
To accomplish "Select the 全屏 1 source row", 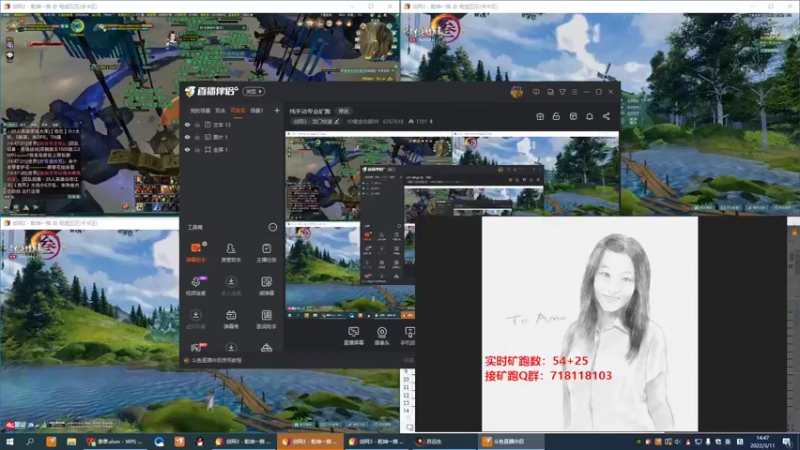I will 231,150.
